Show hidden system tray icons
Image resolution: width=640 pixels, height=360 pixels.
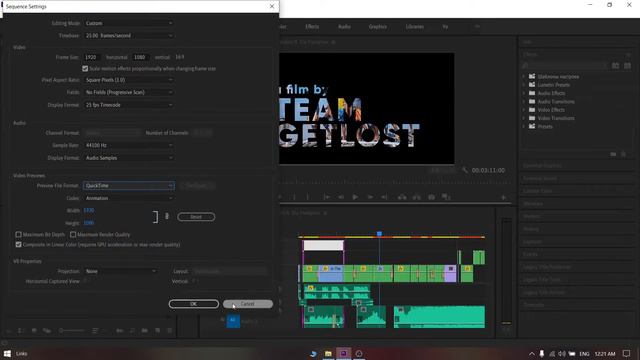(x=531, y=354)
